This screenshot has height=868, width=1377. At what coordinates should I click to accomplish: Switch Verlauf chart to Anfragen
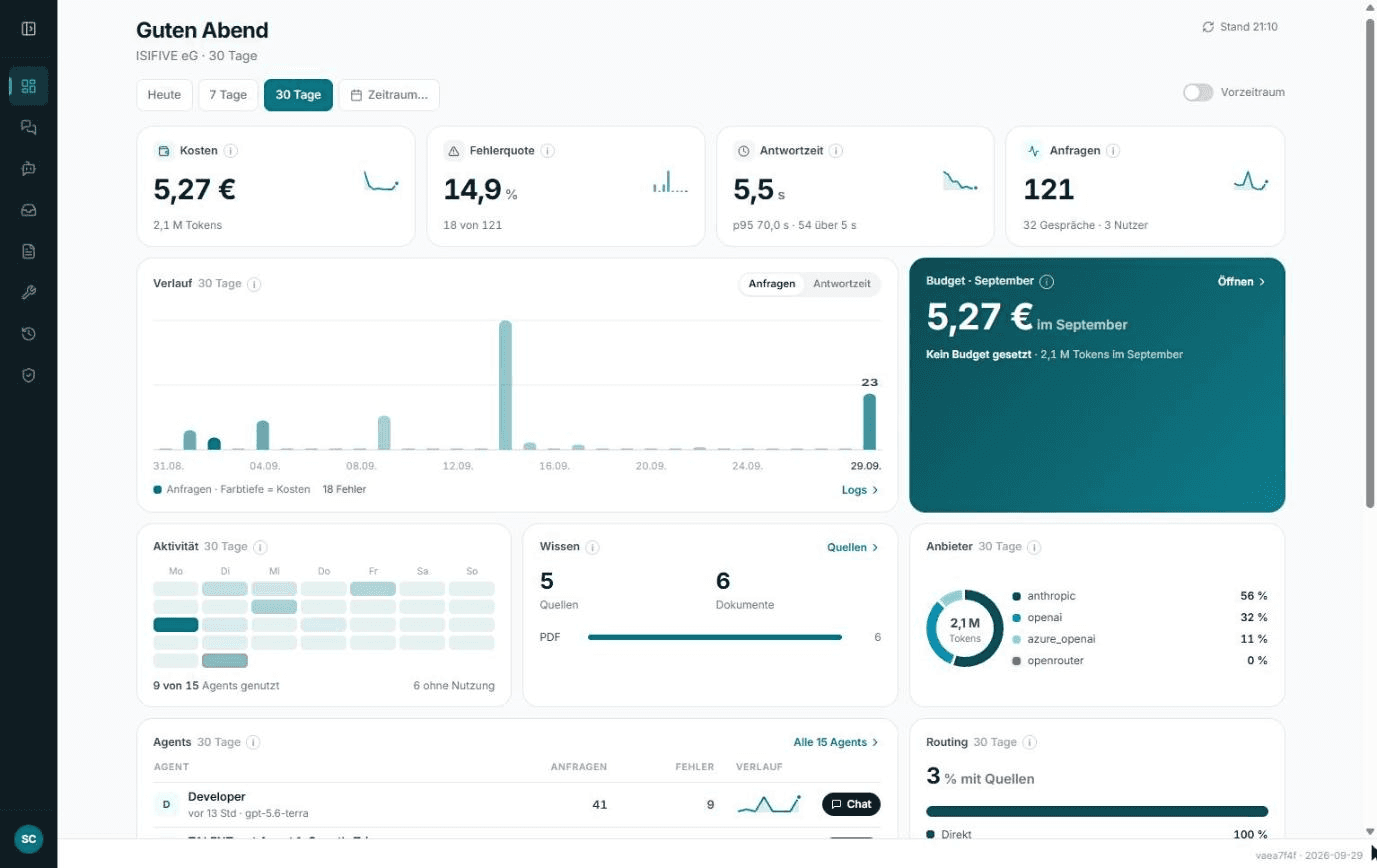(x=772, y=284)
